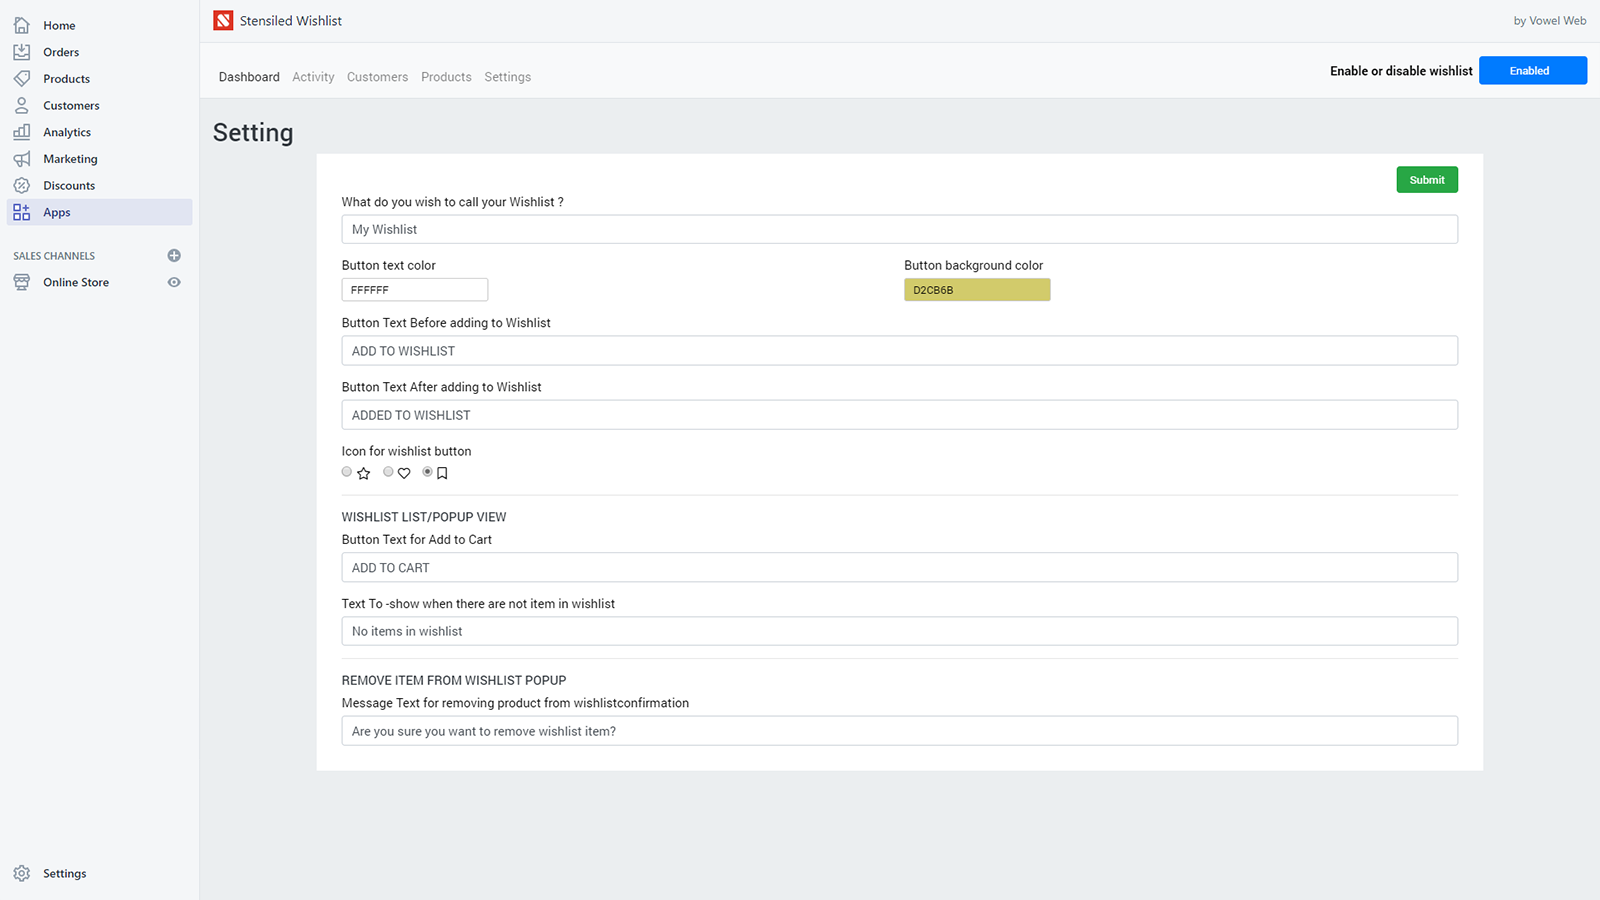Open Orders via its inbox icon
1600x900 pixels.
pyautogui.click(x=21, y=52)
